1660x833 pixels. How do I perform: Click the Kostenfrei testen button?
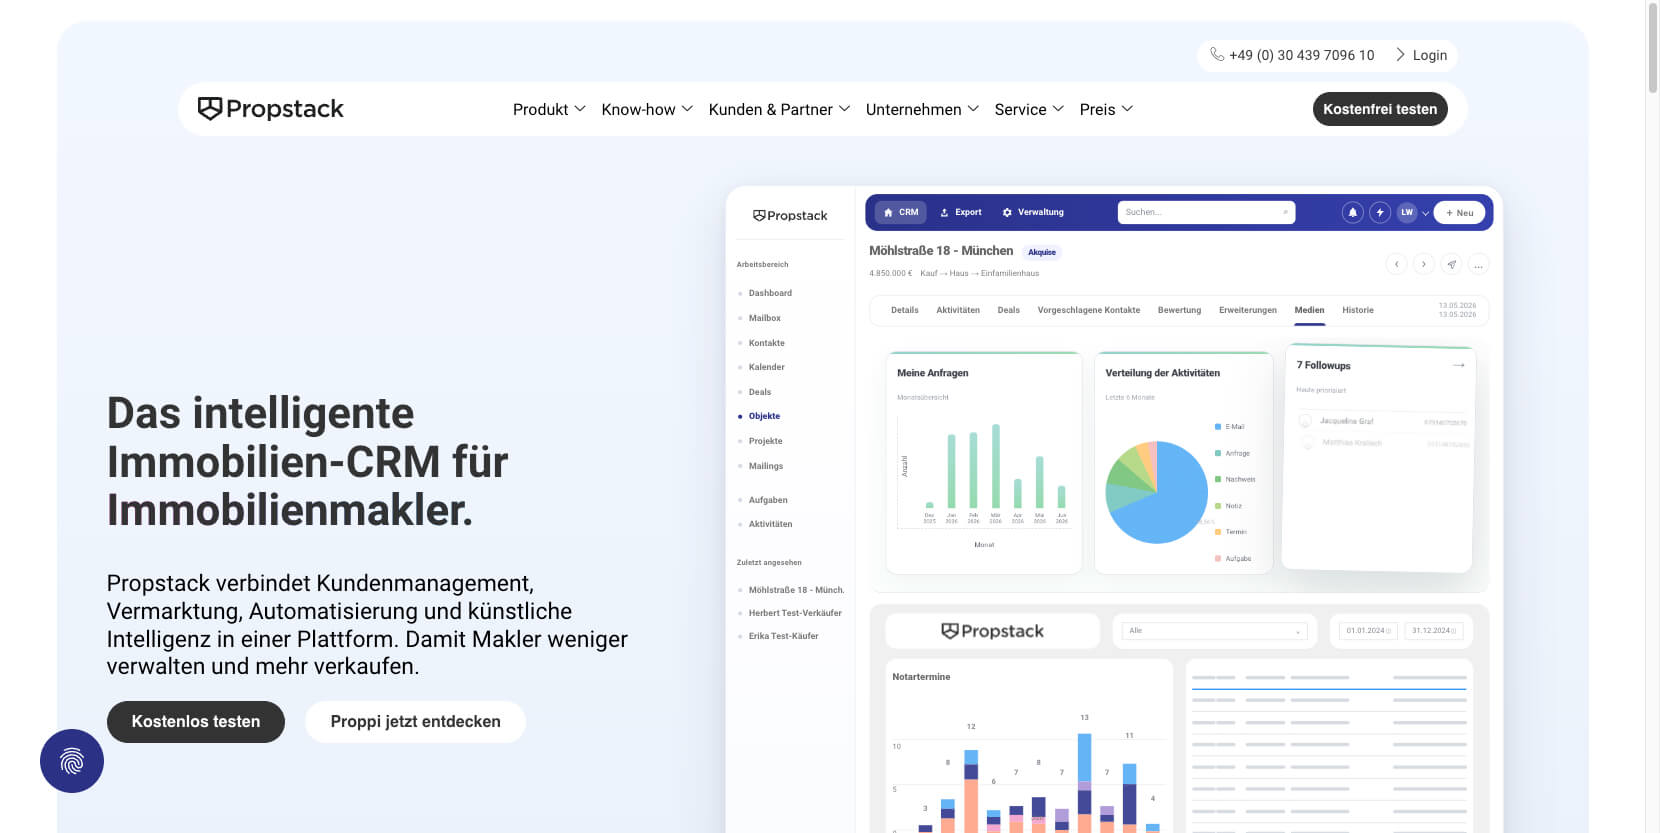click(1380, 109)
